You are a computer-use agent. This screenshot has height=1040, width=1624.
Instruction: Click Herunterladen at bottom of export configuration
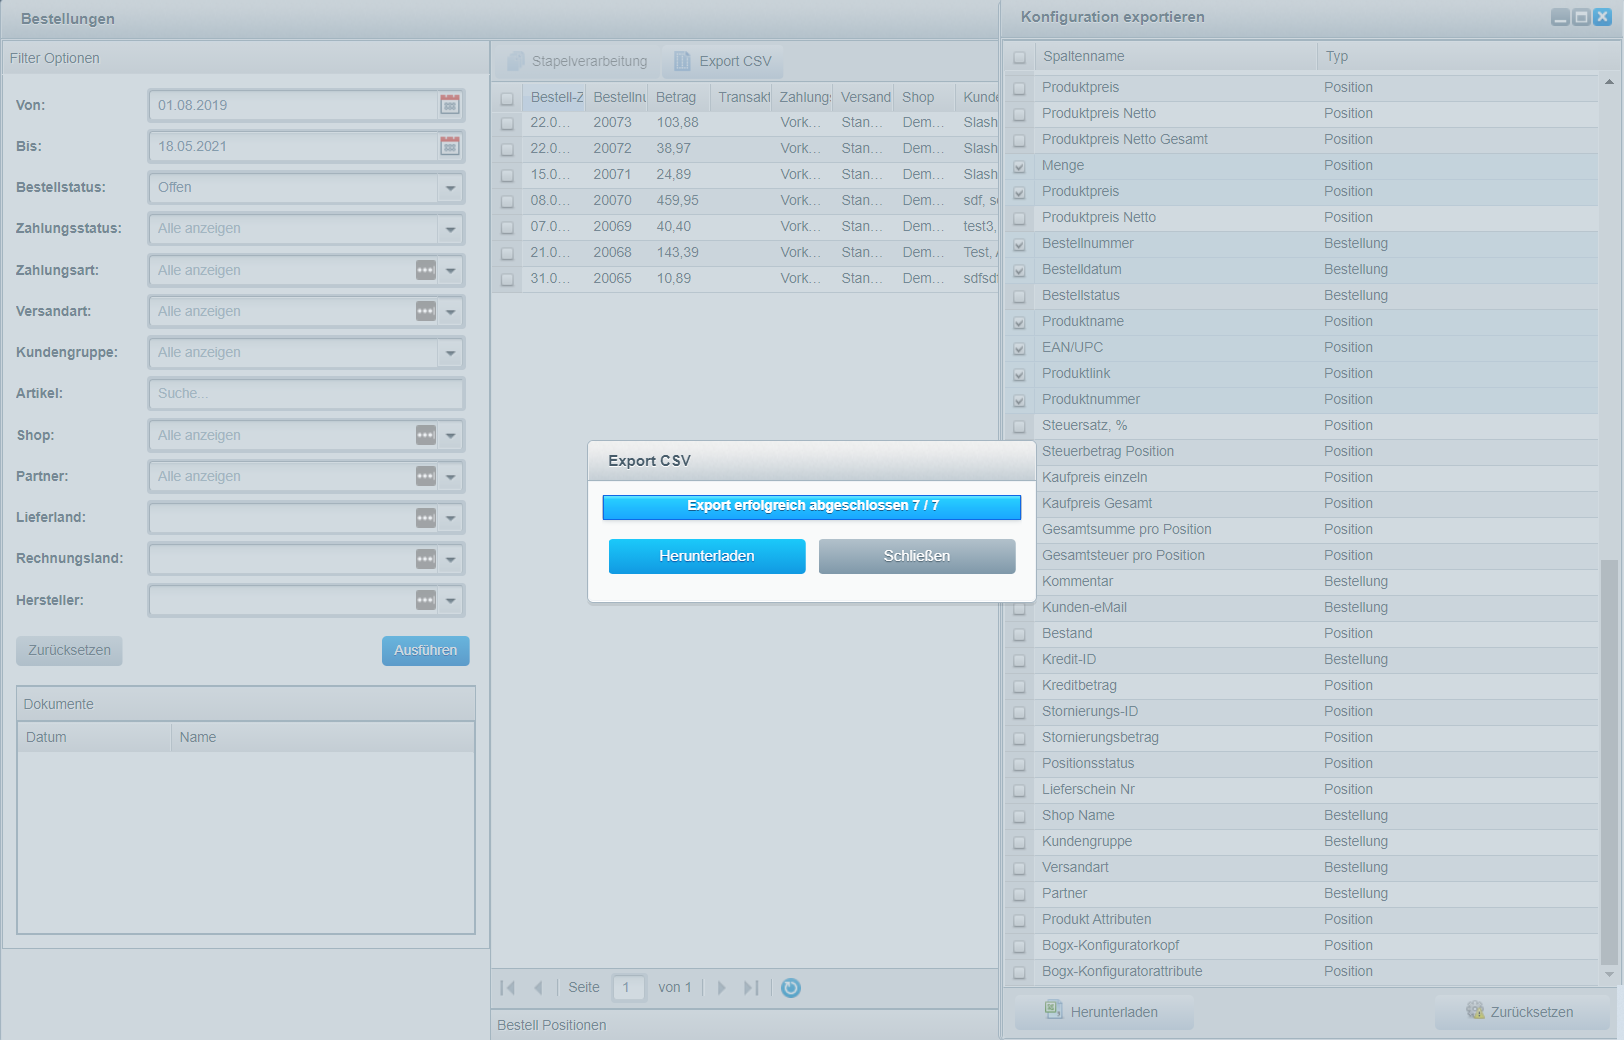[x=1103, y=1012]
